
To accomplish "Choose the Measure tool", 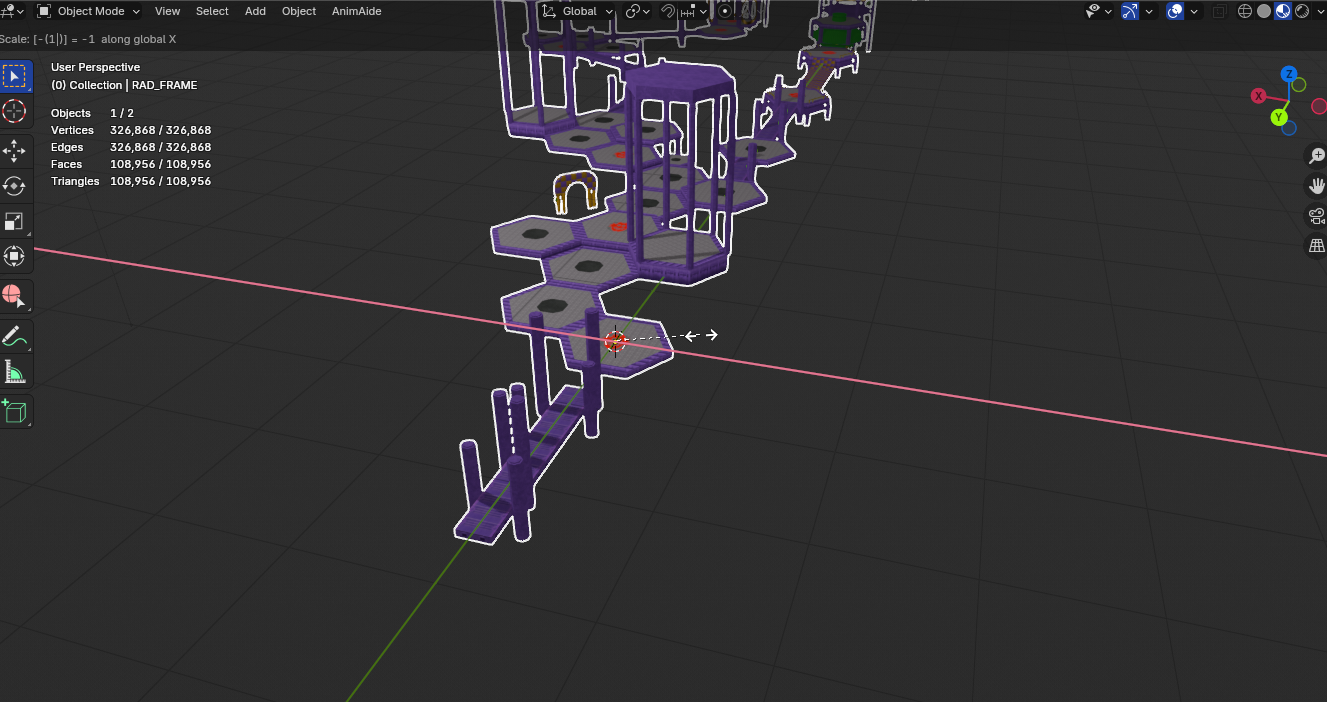I will [15, 372].
